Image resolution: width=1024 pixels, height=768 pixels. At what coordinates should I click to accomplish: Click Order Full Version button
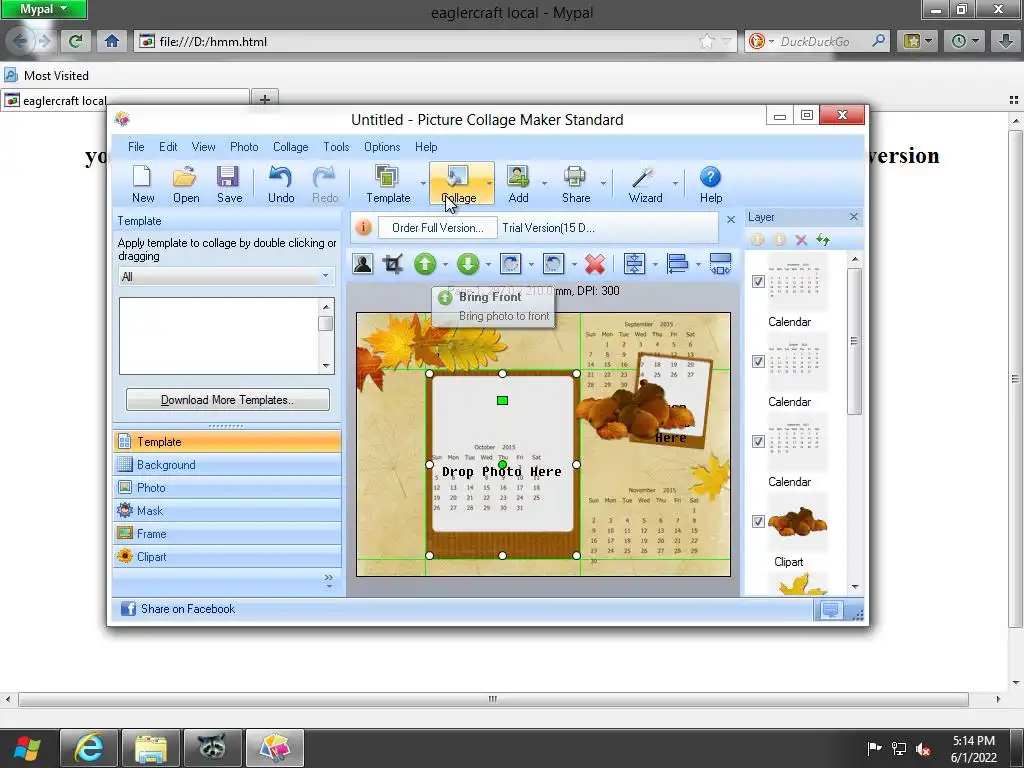438,228
